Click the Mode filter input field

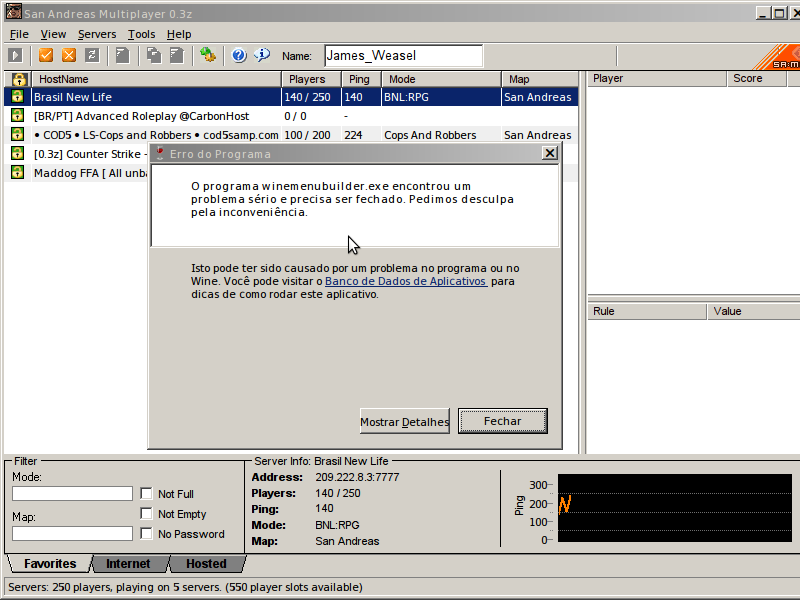coord(72,493)
